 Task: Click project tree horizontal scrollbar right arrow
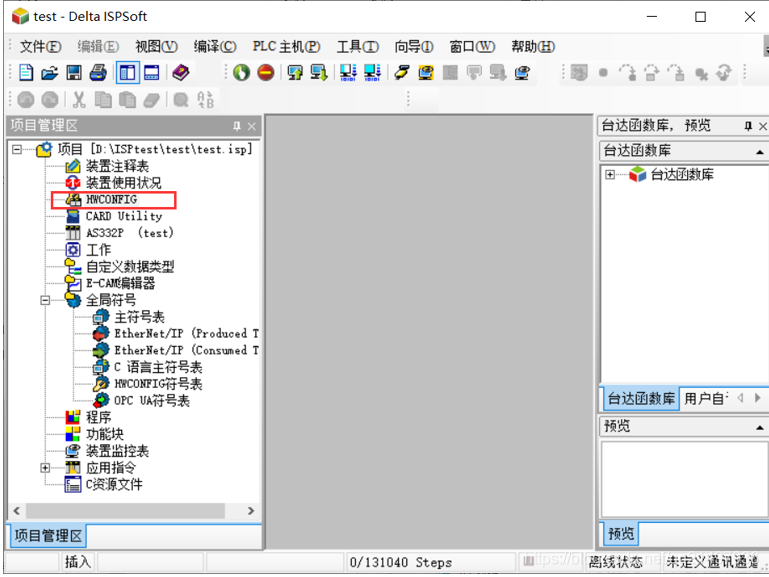[x=251, y=511]
